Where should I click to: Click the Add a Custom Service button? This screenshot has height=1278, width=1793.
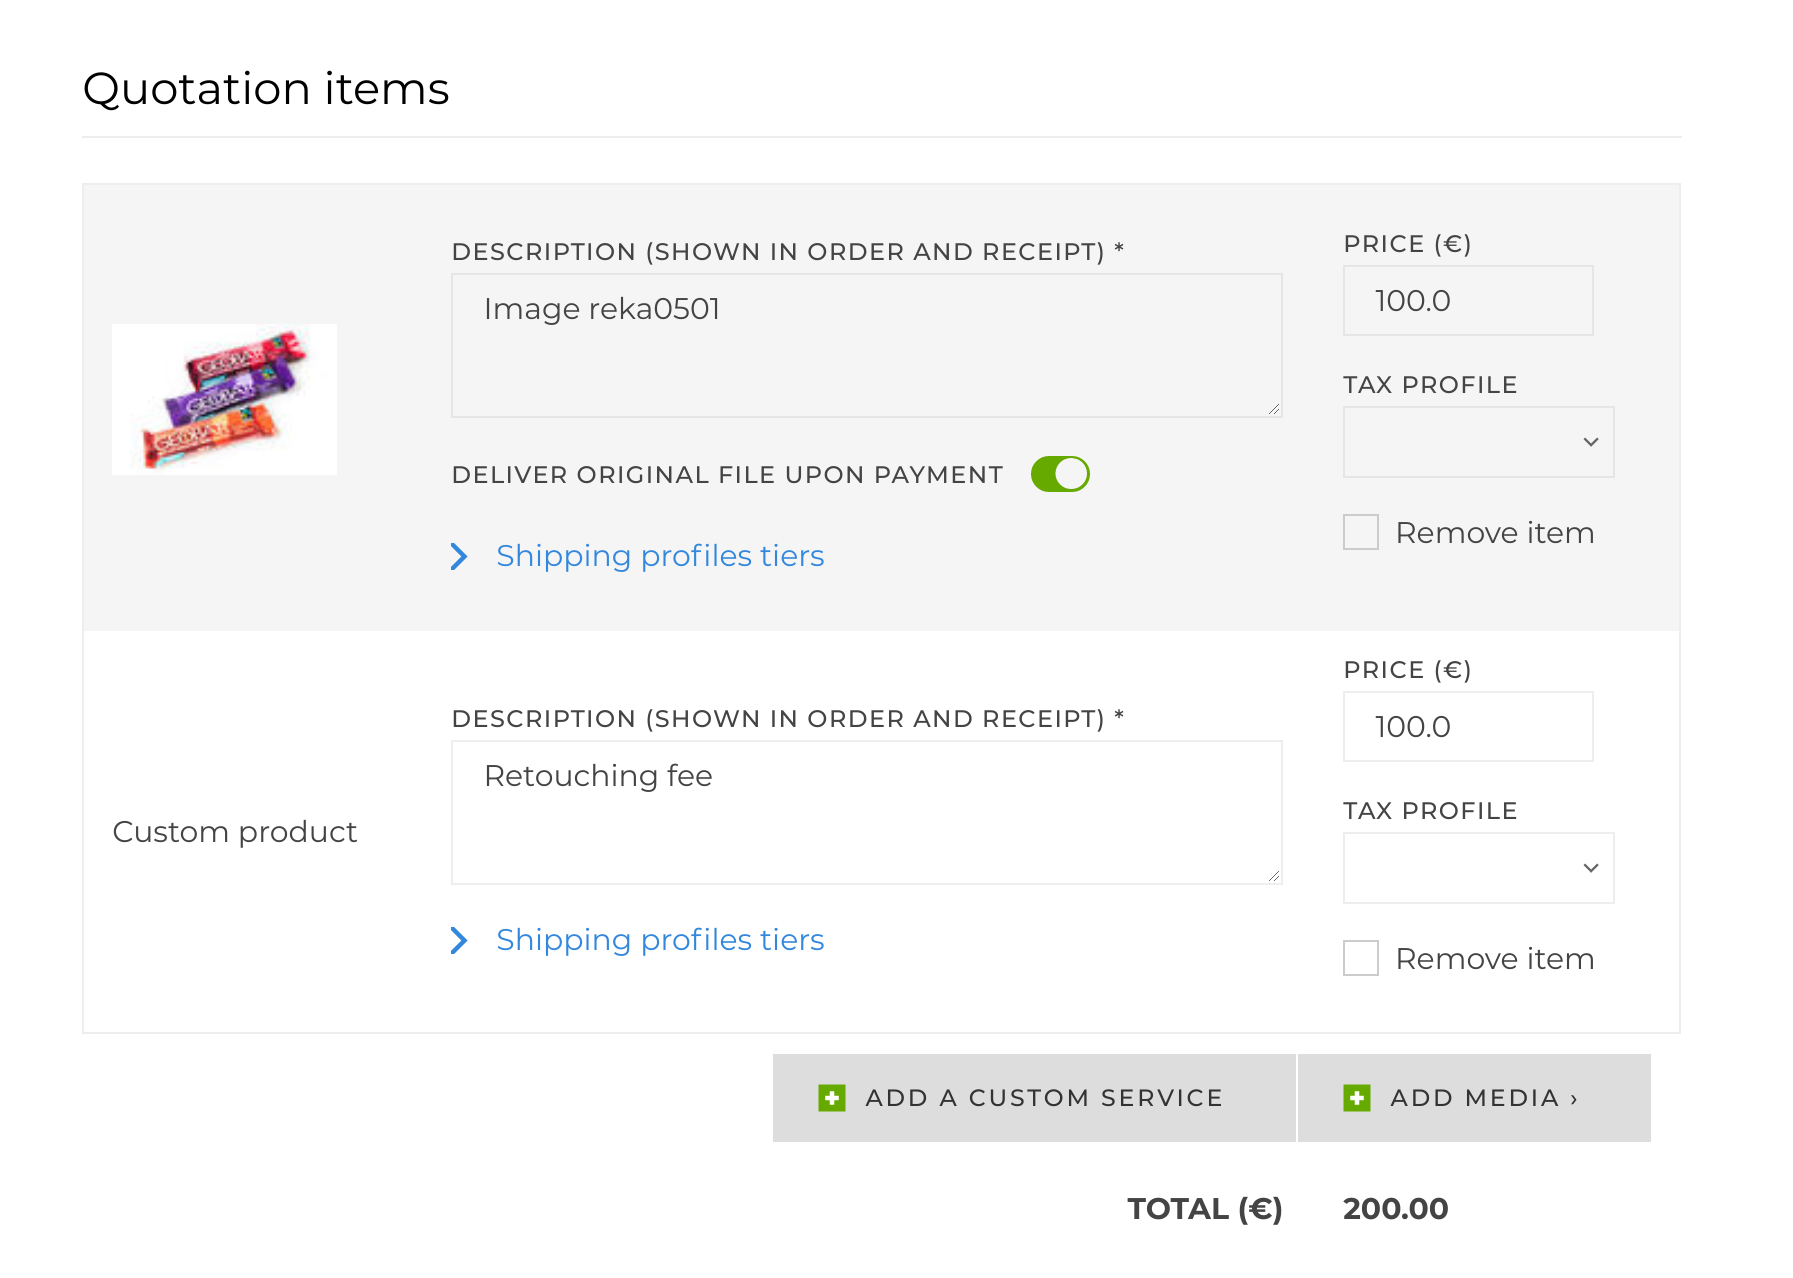pos(1034,1098)
